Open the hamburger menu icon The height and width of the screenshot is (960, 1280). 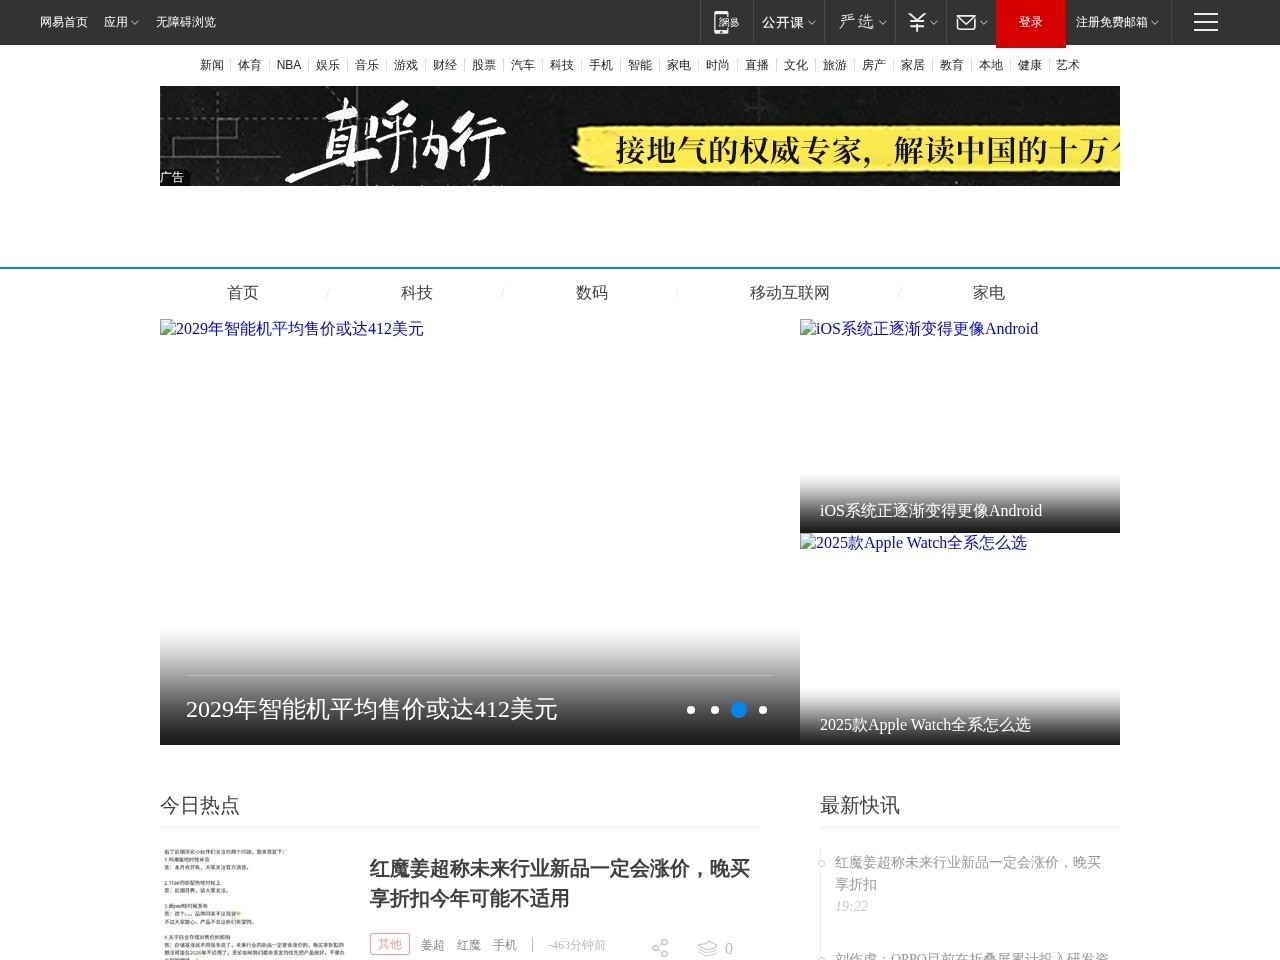pos(1205,22)
